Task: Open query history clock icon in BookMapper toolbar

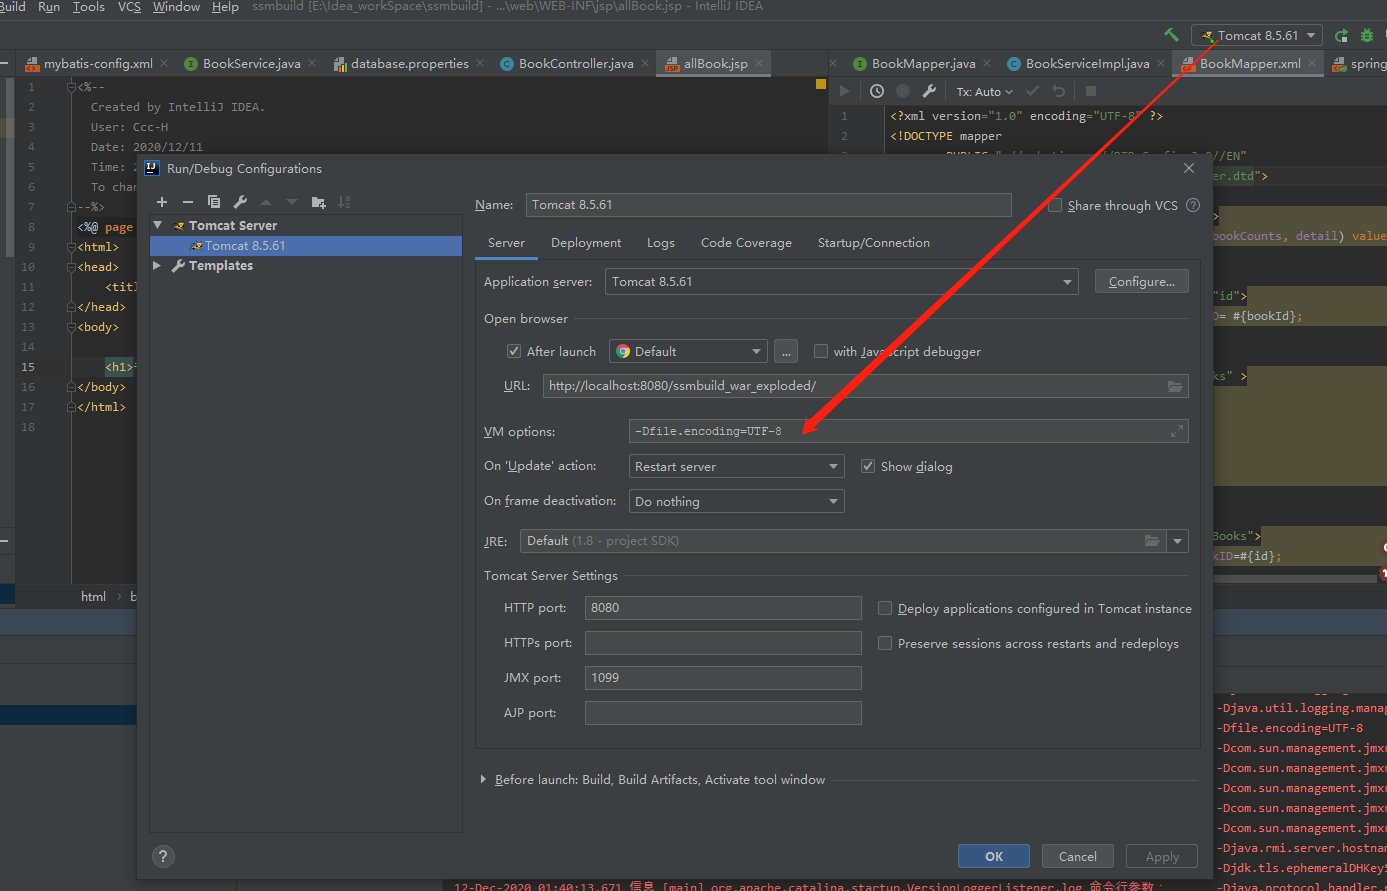Action: click(x=877, y=91)
